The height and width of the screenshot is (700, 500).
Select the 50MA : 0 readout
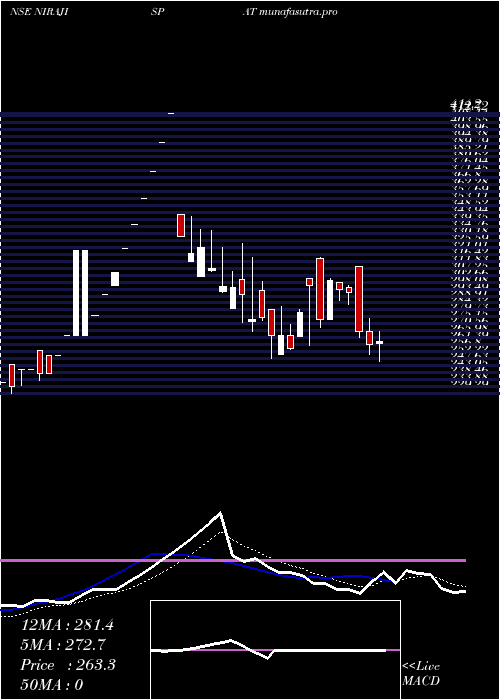[52, 685]
